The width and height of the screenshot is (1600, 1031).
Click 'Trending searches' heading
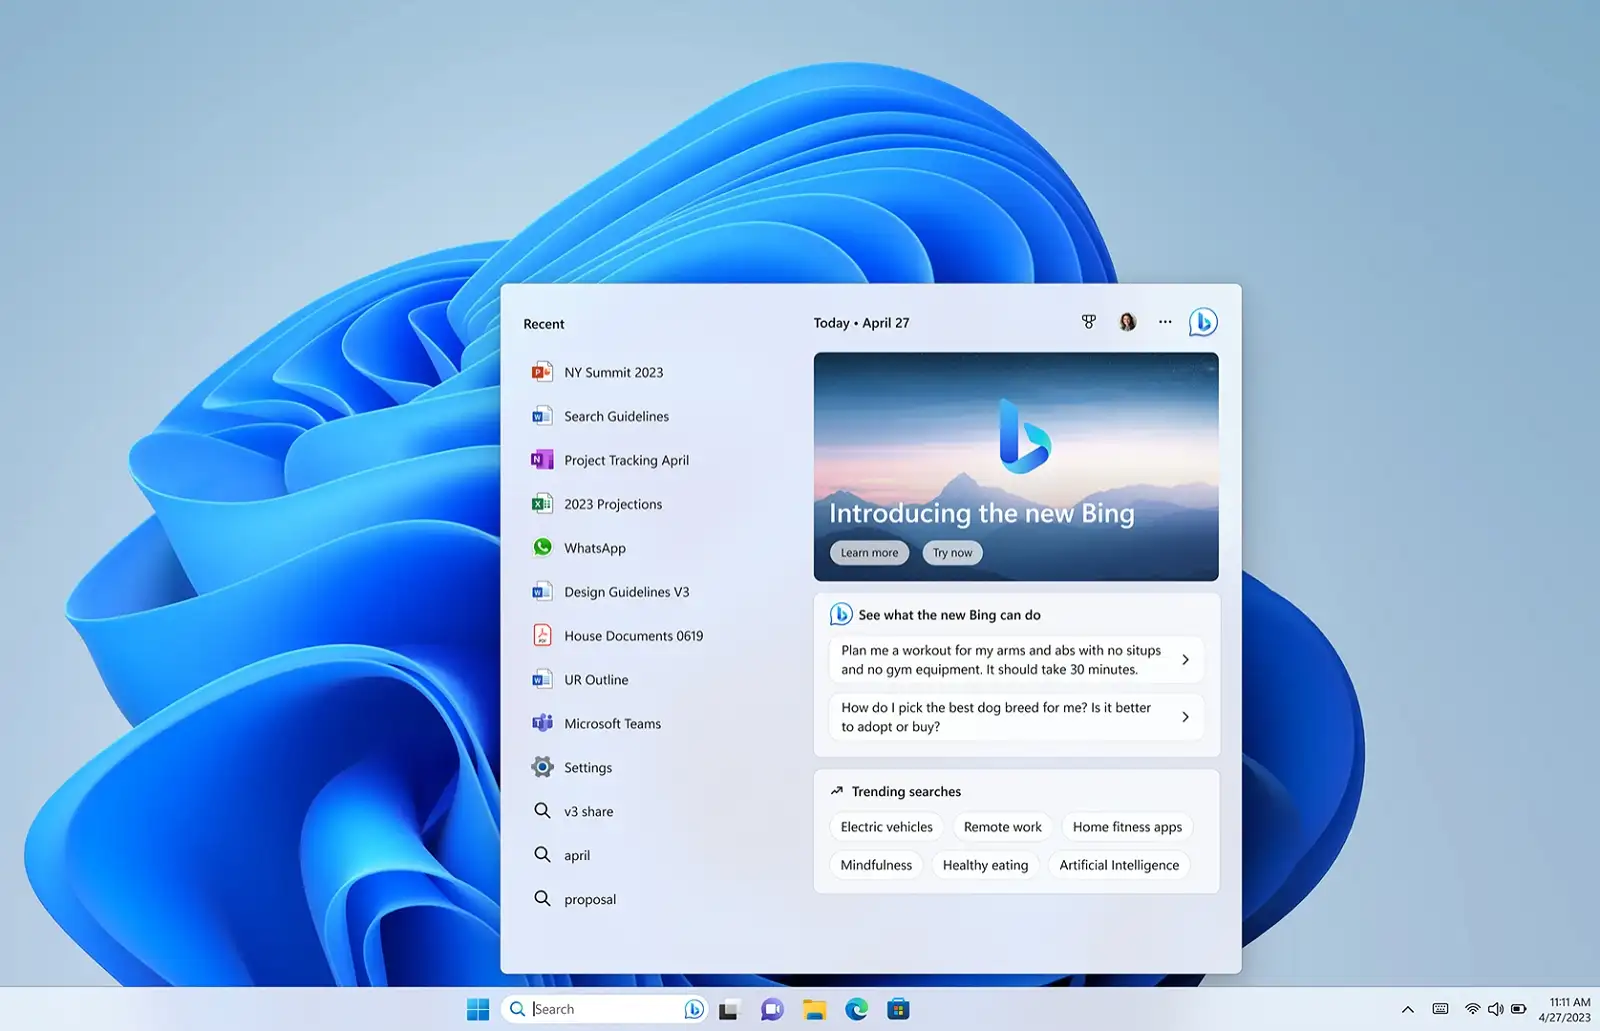(906, 791)
